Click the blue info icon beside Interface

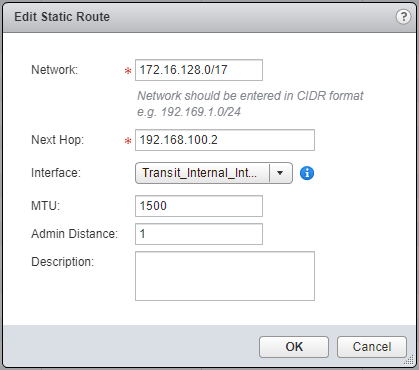307,173
